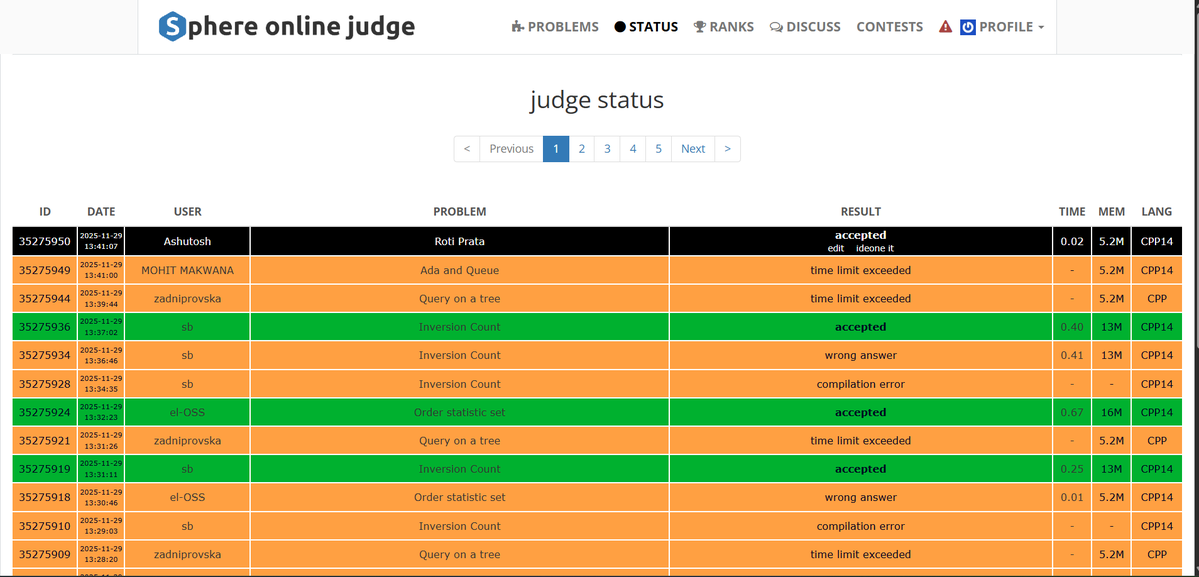Viewport: 1199px width, 577px height.
Task: Open Query on a tree in row 35275944
Action: click(x=460, y=298)
